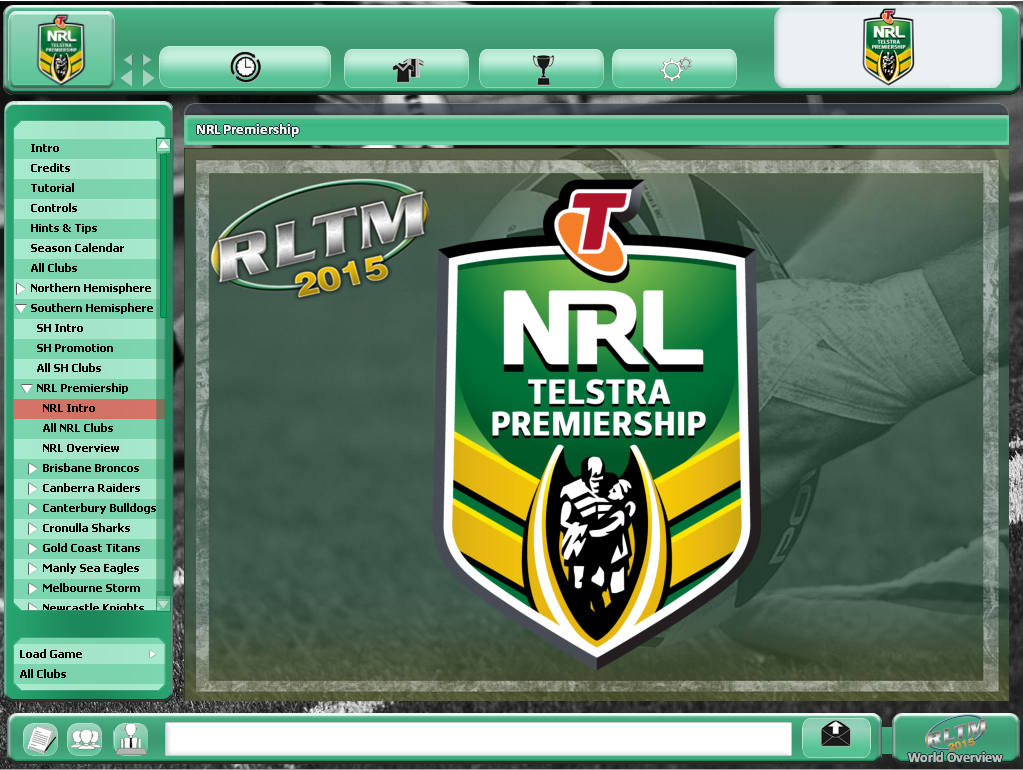Expand Melbourne Storm arrow
The width and height of the screenshot is (1023, 770).
[x=32, y=589]
